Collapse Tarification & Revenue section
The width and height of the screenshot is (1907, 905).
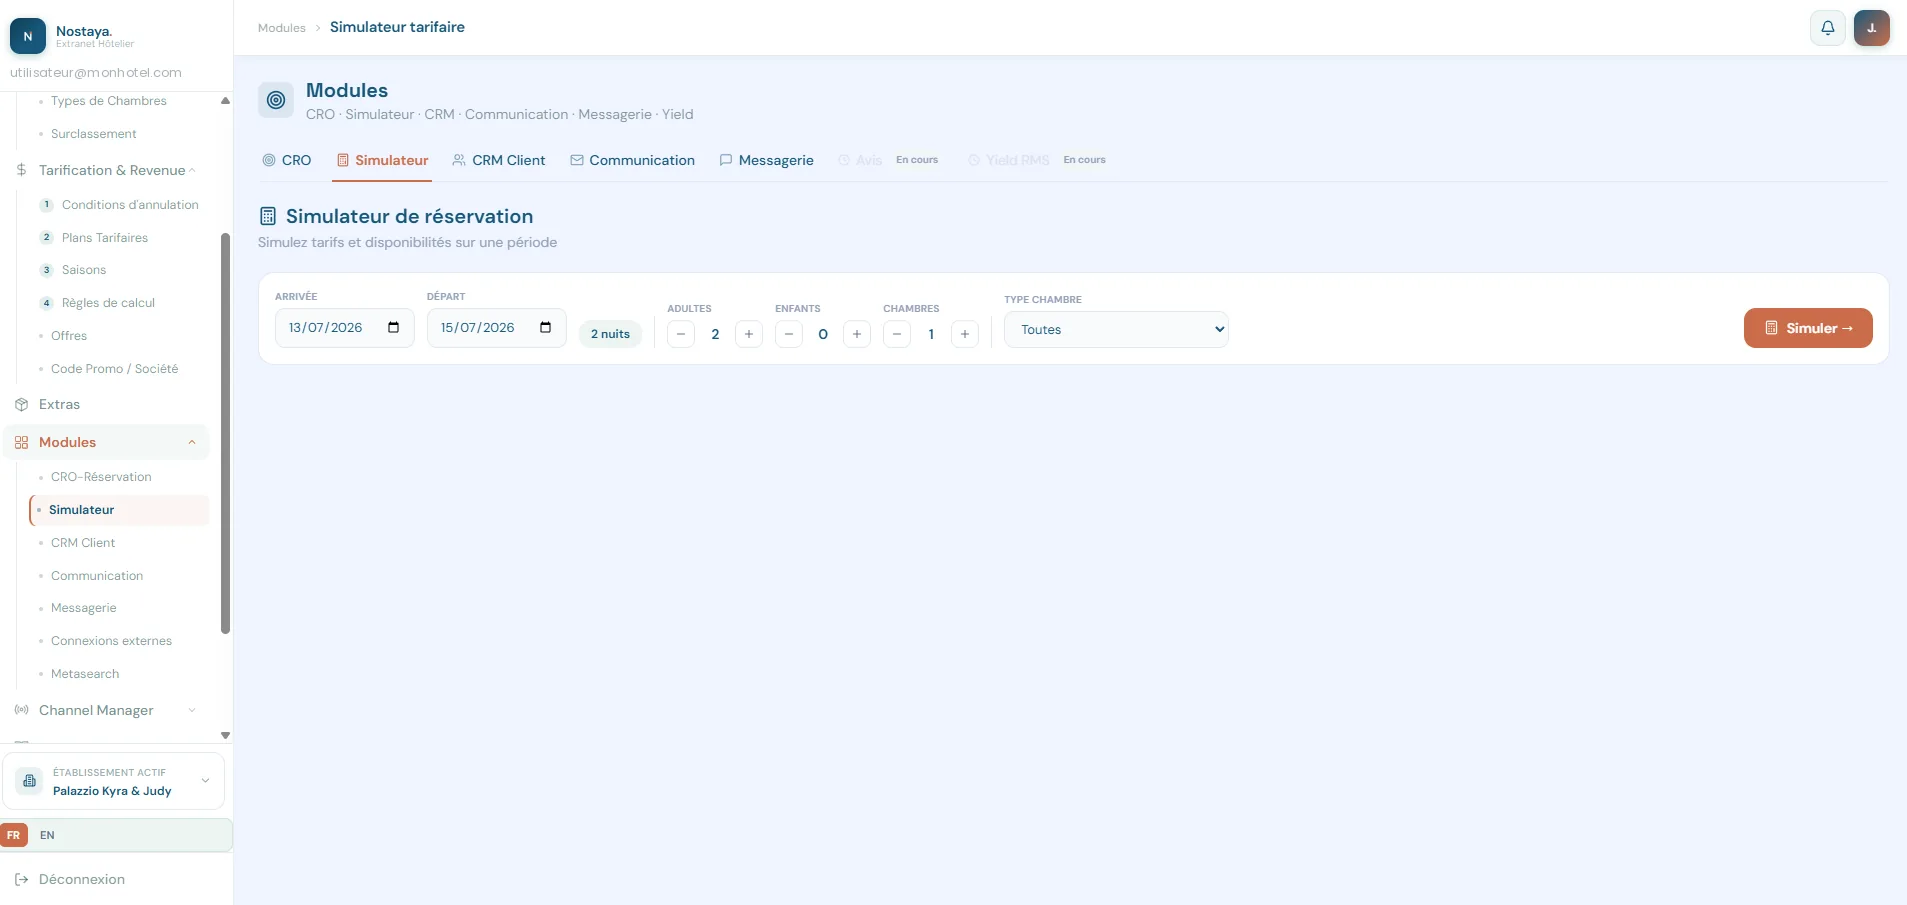click(x=192, y=170)
